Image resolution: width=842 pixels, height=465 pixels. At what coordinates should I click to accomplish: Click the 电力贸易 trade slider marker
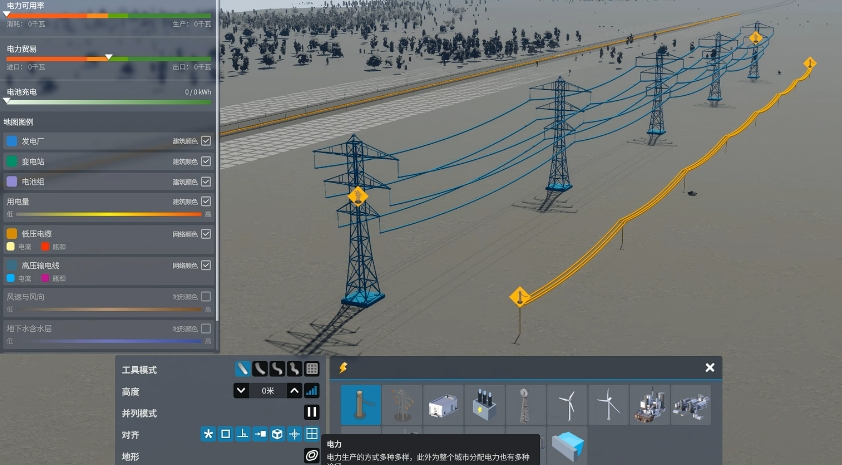point(108,56)
